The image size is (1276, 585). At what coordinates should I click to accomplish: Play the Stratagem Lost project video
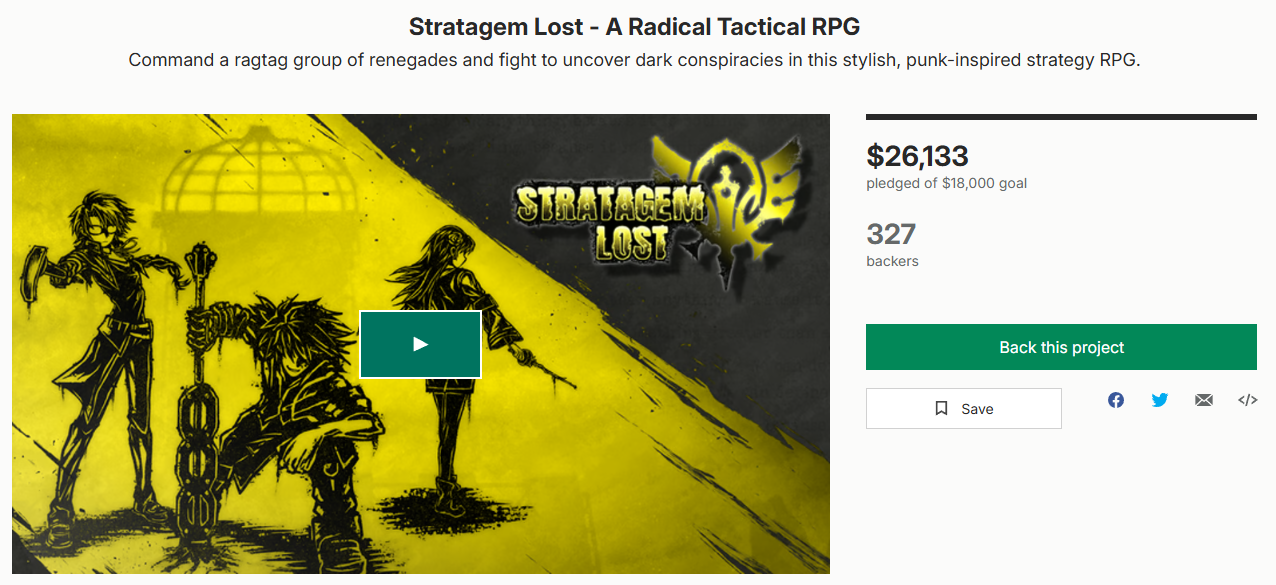tap(421, 344)
